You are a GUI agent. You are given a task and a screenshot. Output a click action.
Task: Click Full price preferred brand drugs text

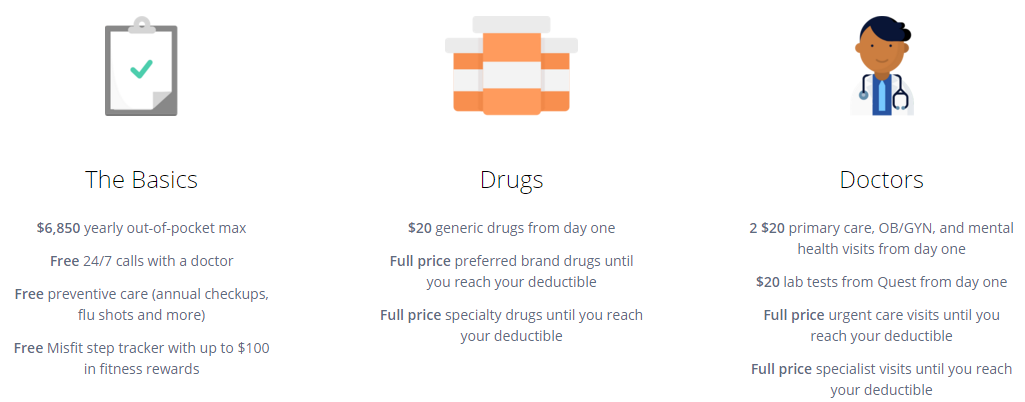(511, 271)
